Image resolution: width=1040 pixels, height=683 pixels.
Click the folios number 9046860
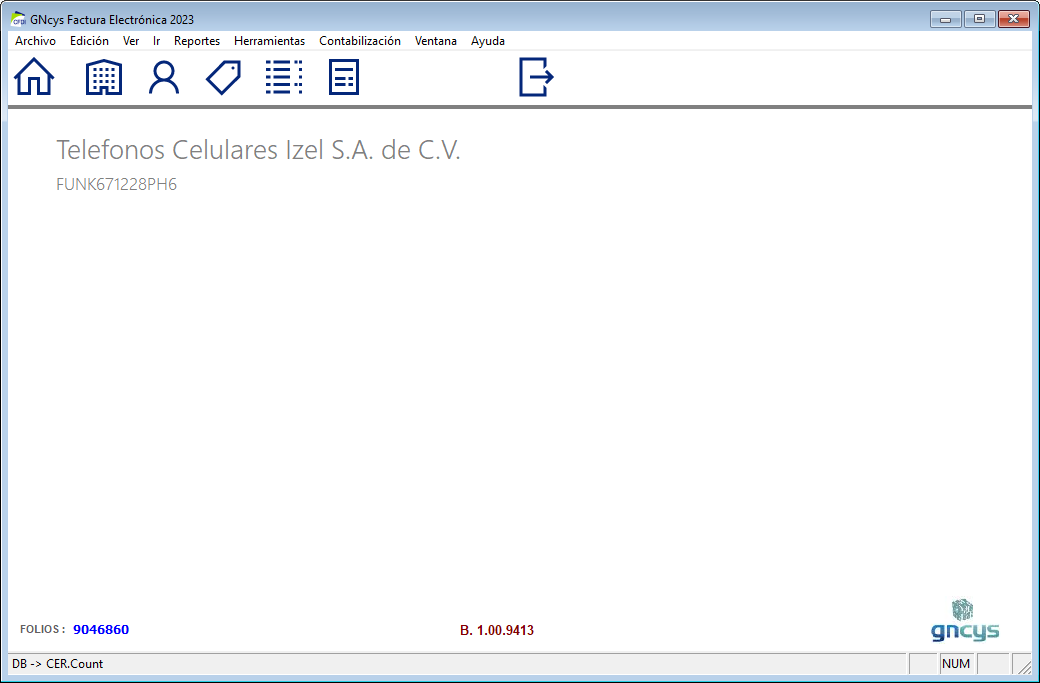pyautogui.click(x=101, y=630)
